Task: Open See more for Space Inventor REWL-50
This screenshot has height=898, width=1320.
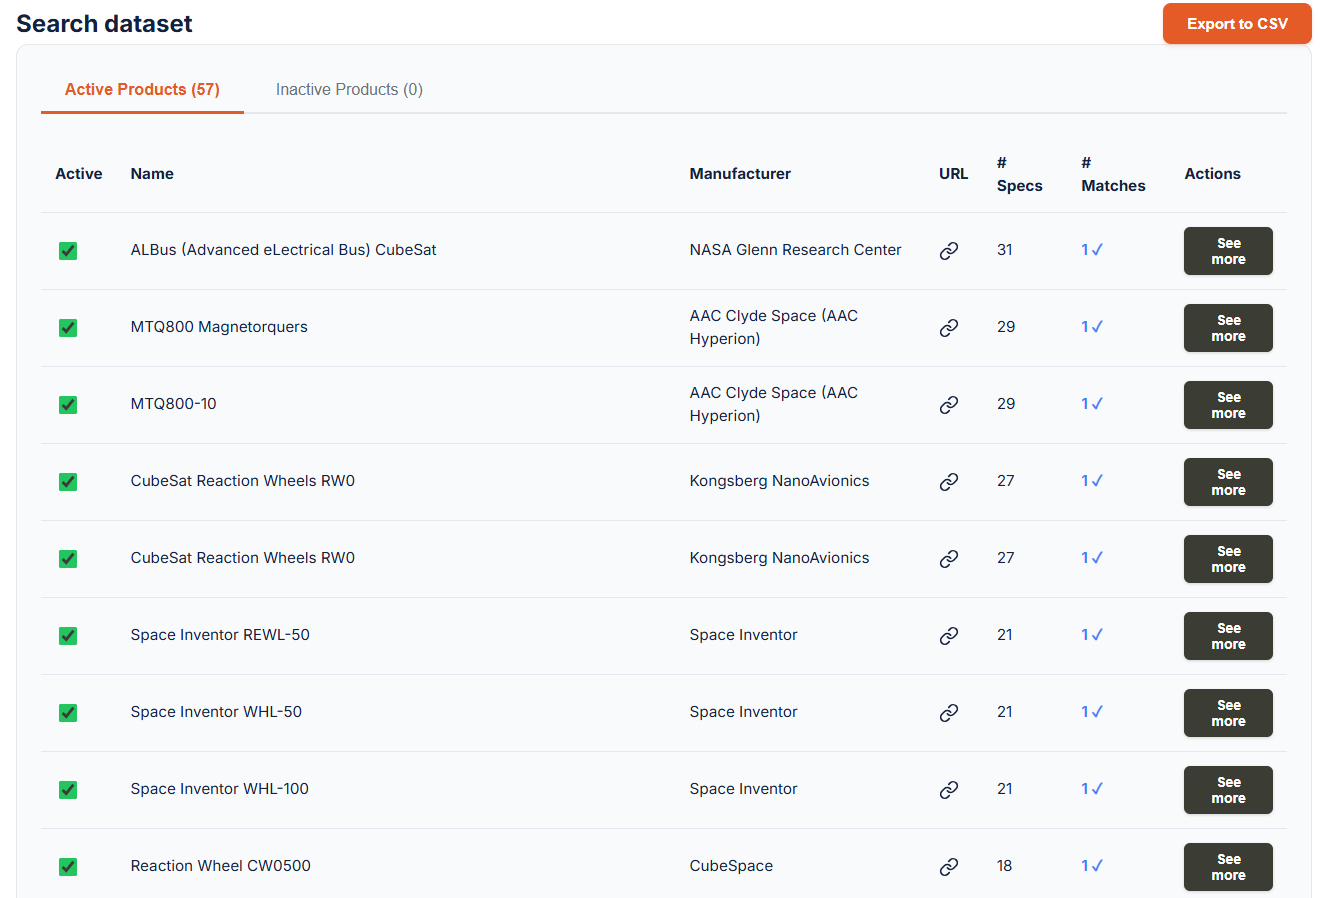Action: 1228,636
